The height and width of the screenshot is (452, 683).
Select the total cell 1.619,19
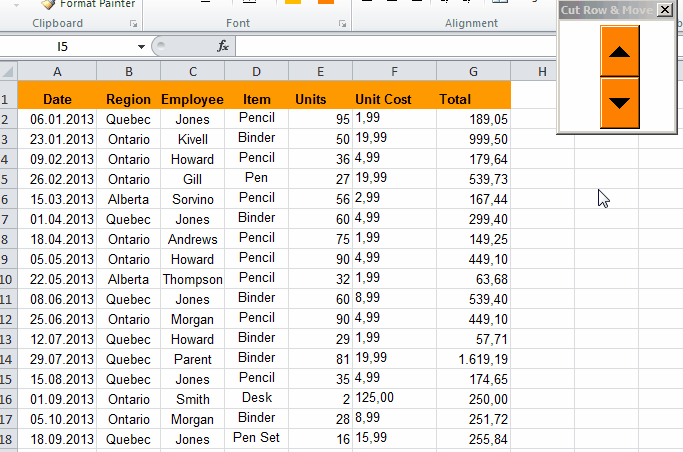473,359
